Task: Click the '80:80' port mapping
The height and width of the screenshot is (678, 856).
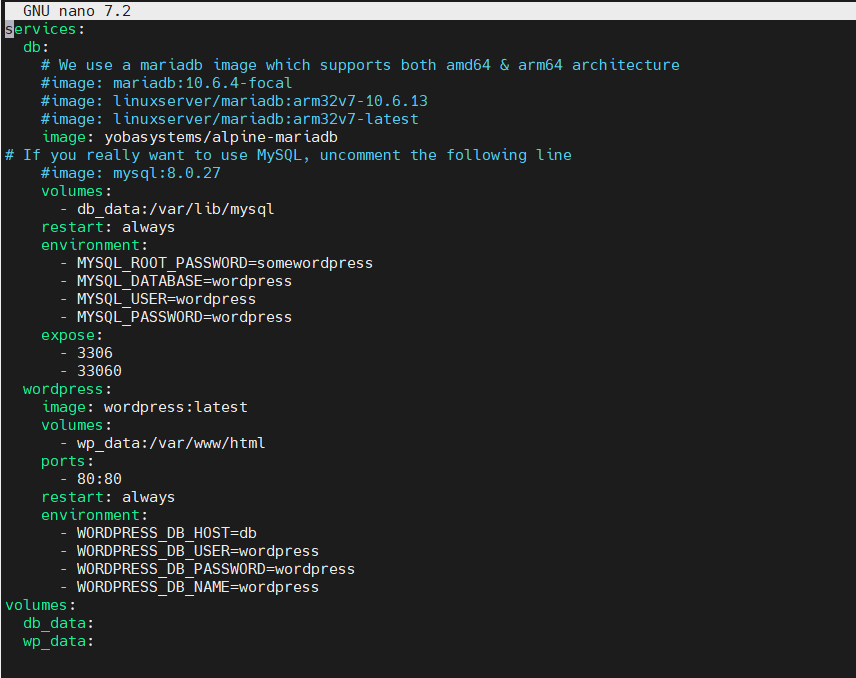Action: click(x=99, y=479)
